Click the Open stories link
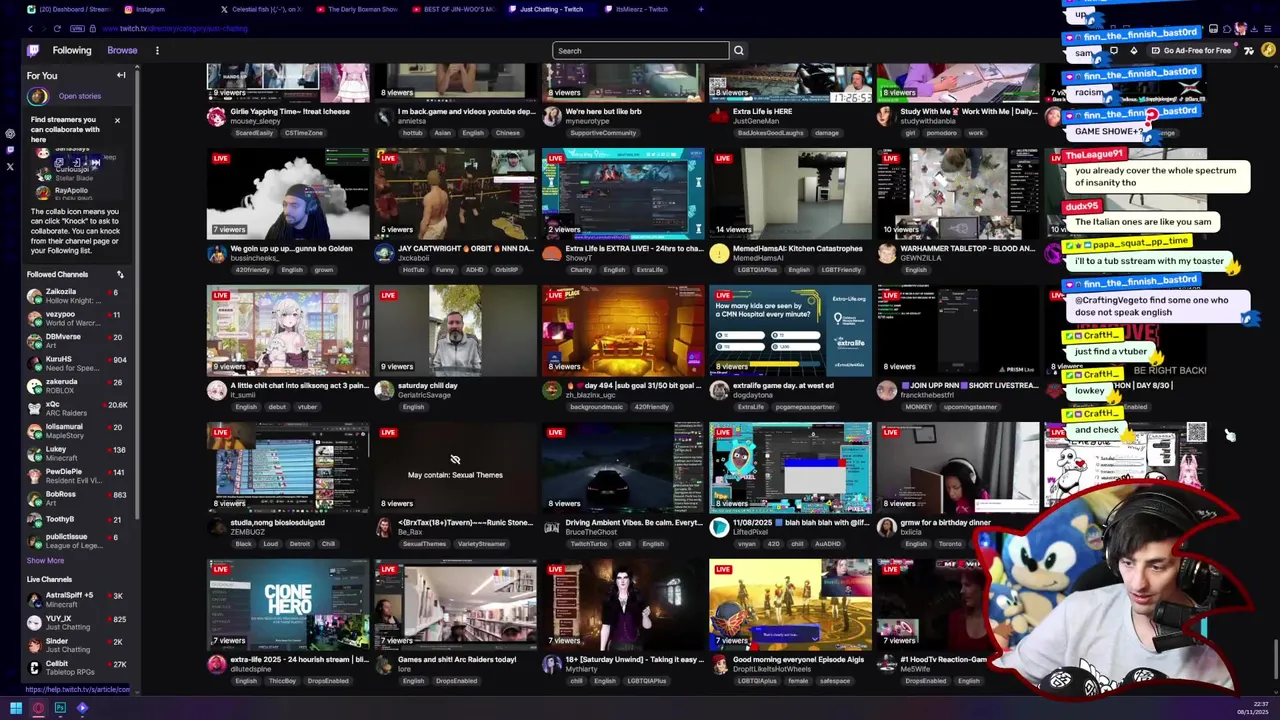The width and height of the screenshot is (1280, 720). click(x=80, y=96)
